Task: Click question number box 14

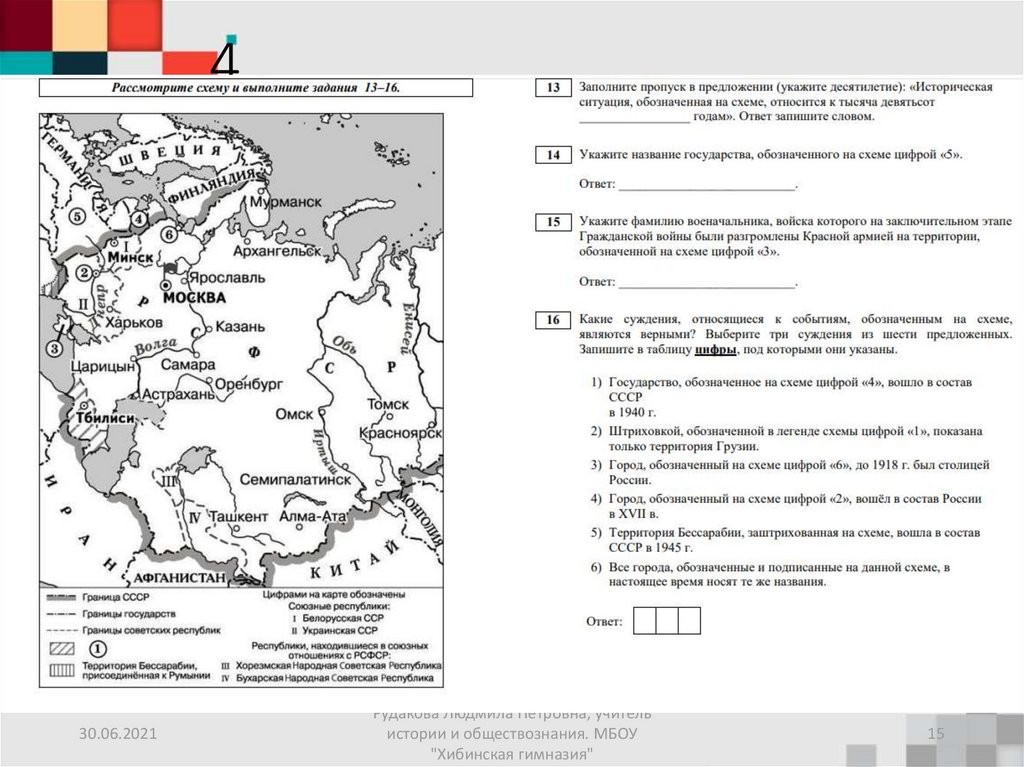Action: (x=553, y=155)
